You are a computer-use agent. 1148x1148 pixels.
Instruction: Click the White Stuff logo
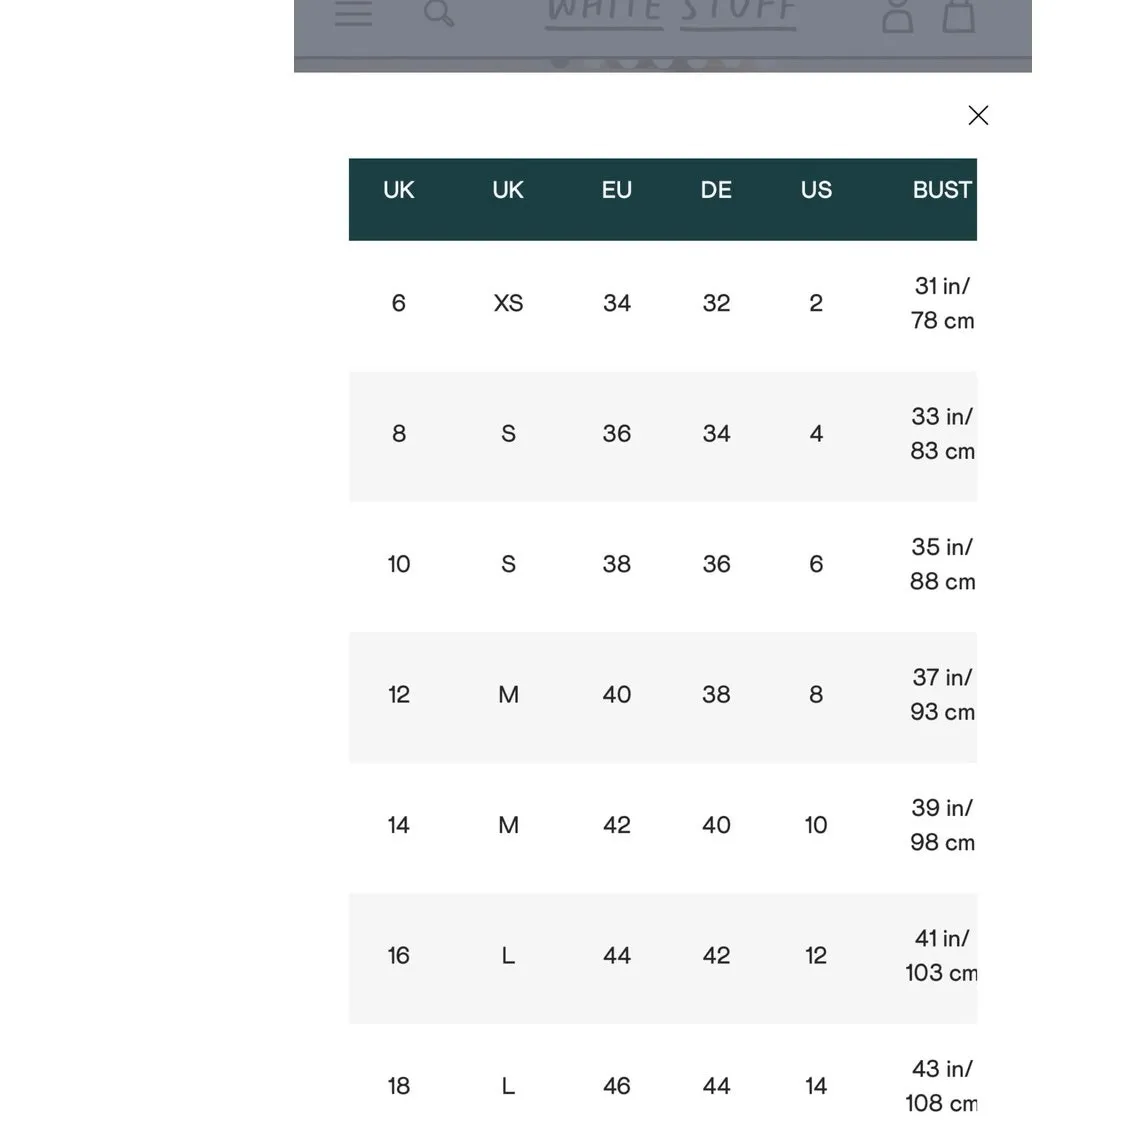[671, 14]
